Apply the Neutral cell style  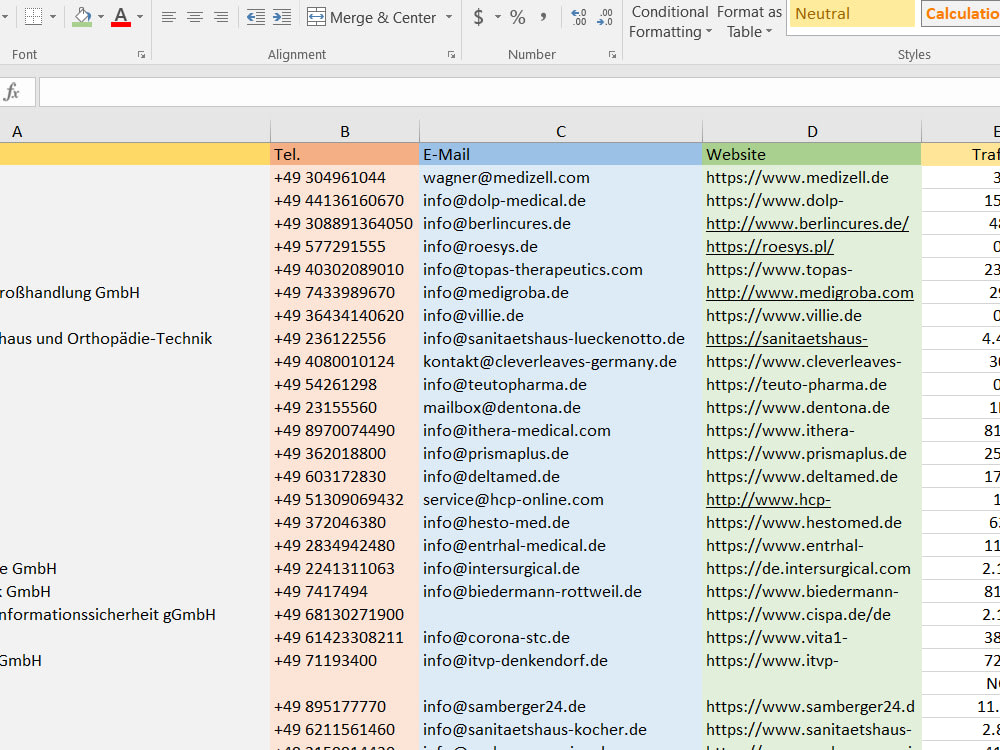pyautogui.click(x=851, y=14)
